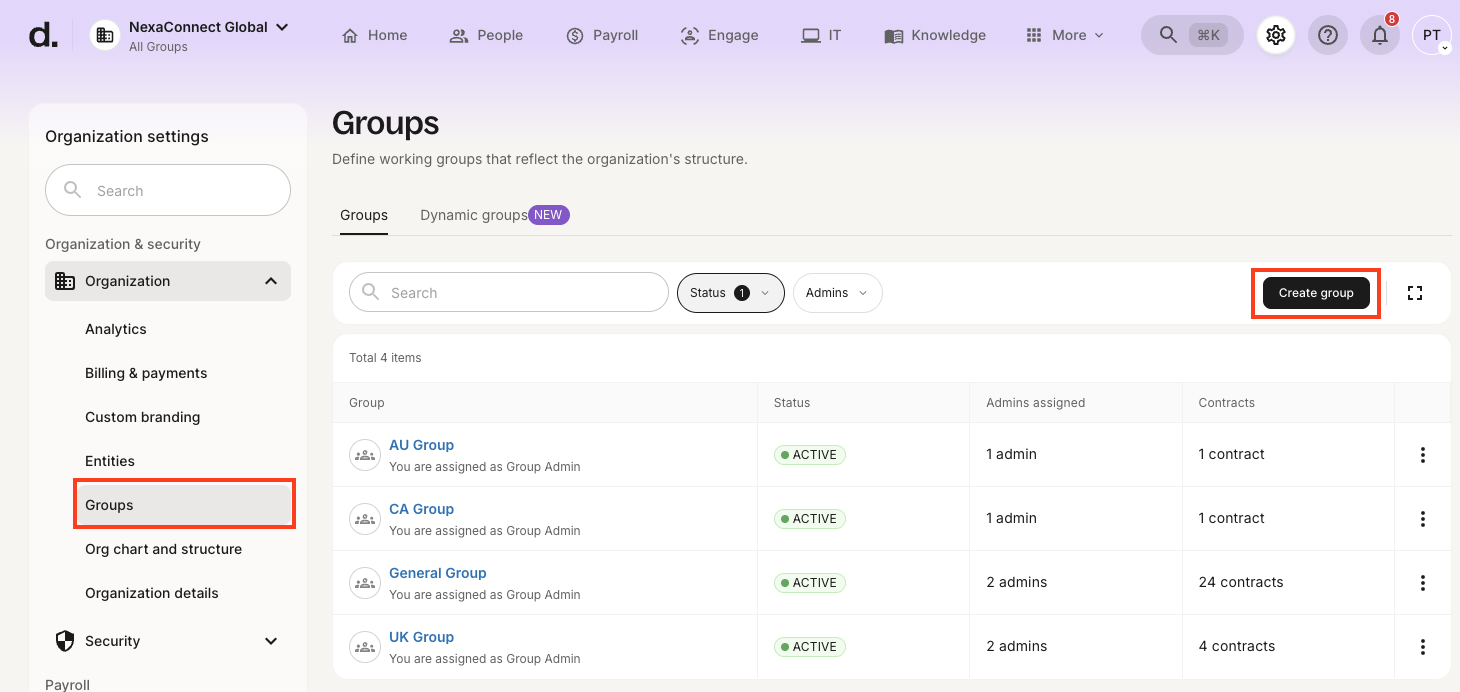The height and width of the screenshot is (692, 1460).
Task: Click the Deel logo icon
Action: pyautogui.click(x=43, y=36)
